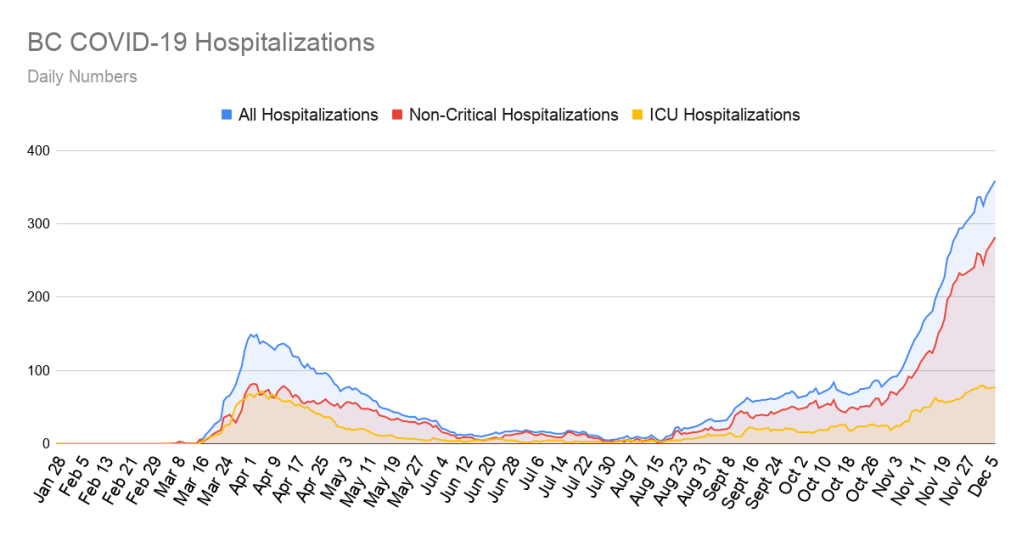
Task: Click the red Non-Critical Hospitalizations legend swatch
Action: pyautogui.click(x=397, y=115)
